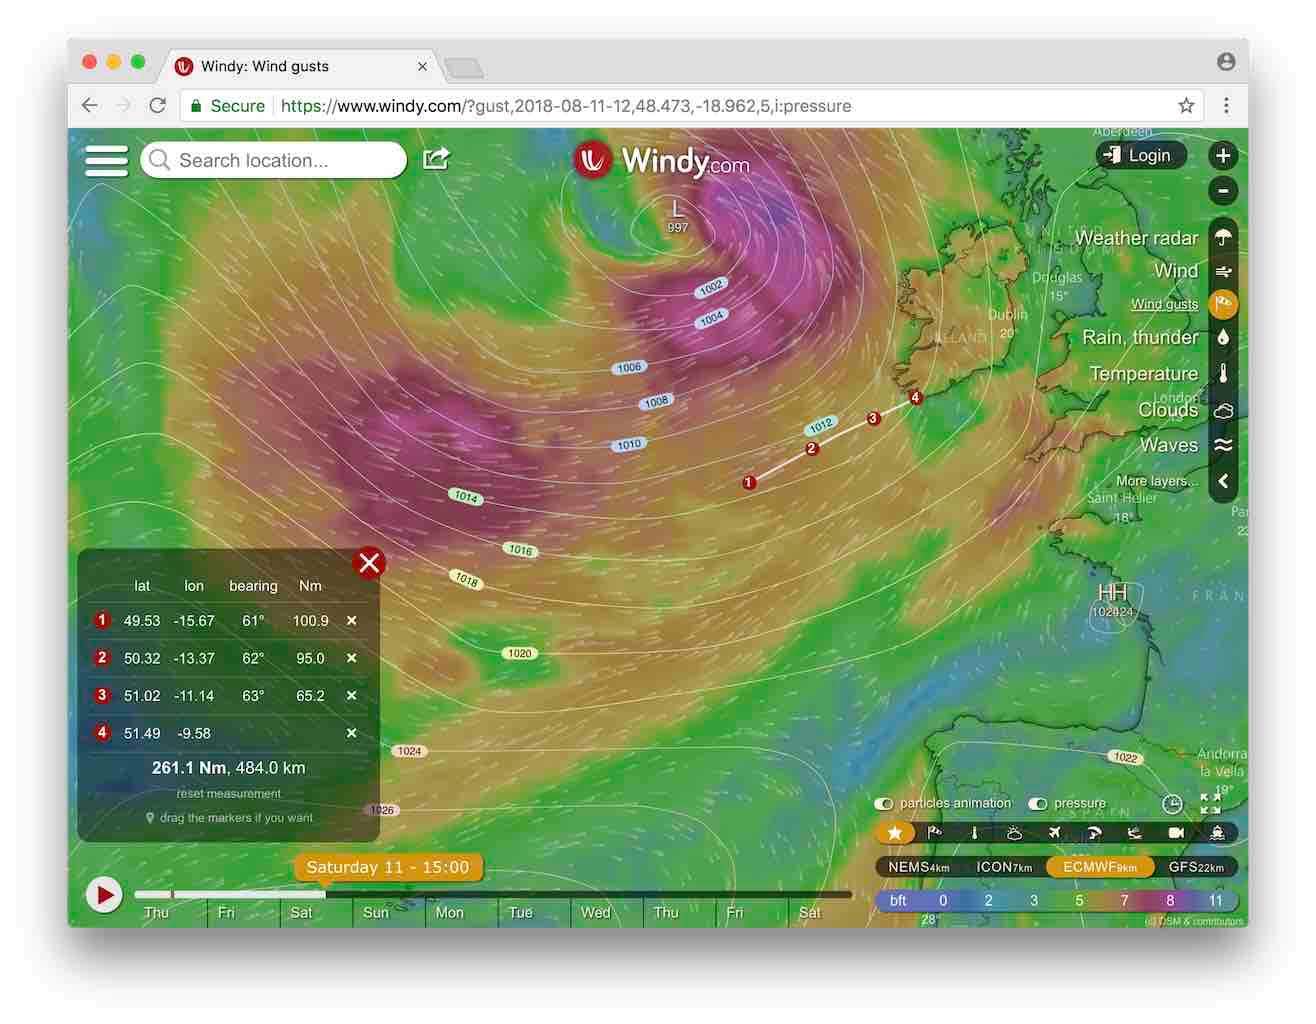
Task: Enter fullscreen mode using the expand icon
Action: pyautogui.click(x=1210, y=803)
